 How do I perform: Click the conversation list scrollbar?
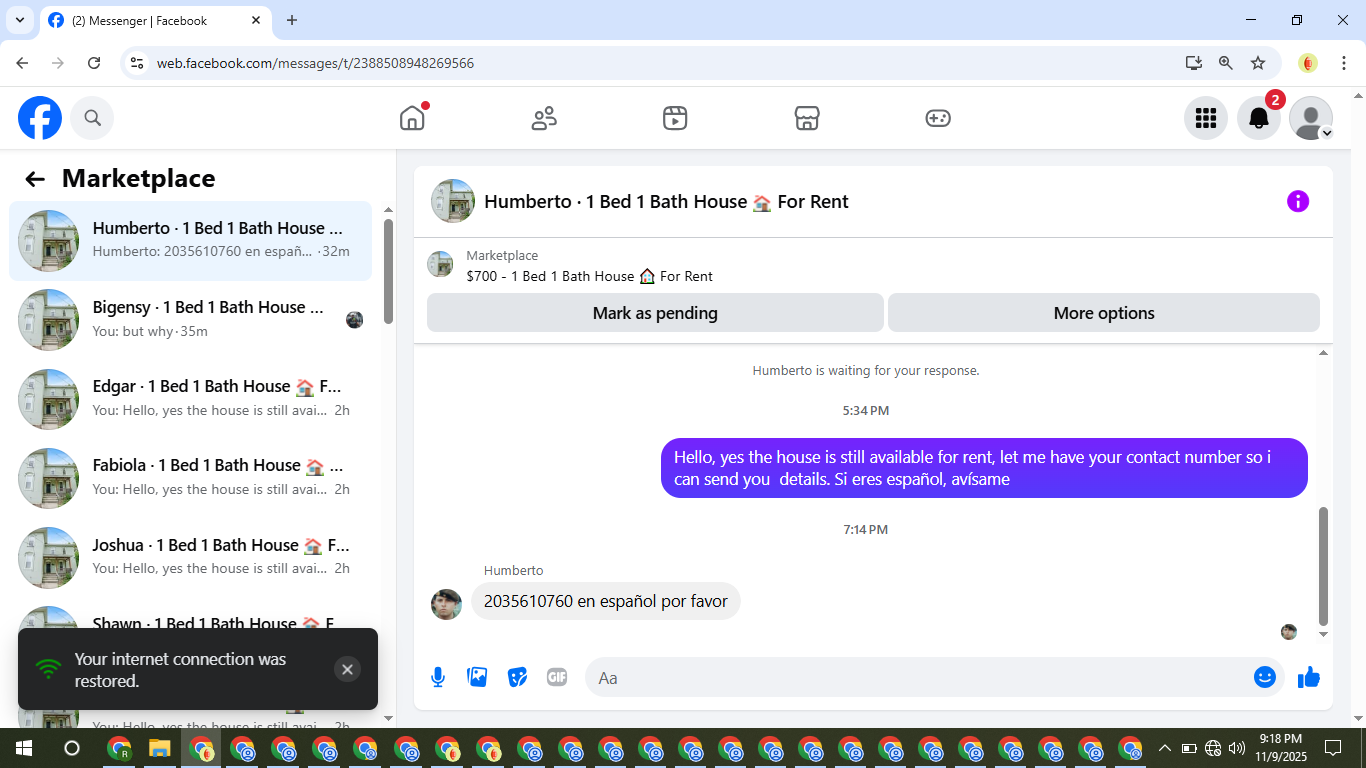click(x=388, y=270)
